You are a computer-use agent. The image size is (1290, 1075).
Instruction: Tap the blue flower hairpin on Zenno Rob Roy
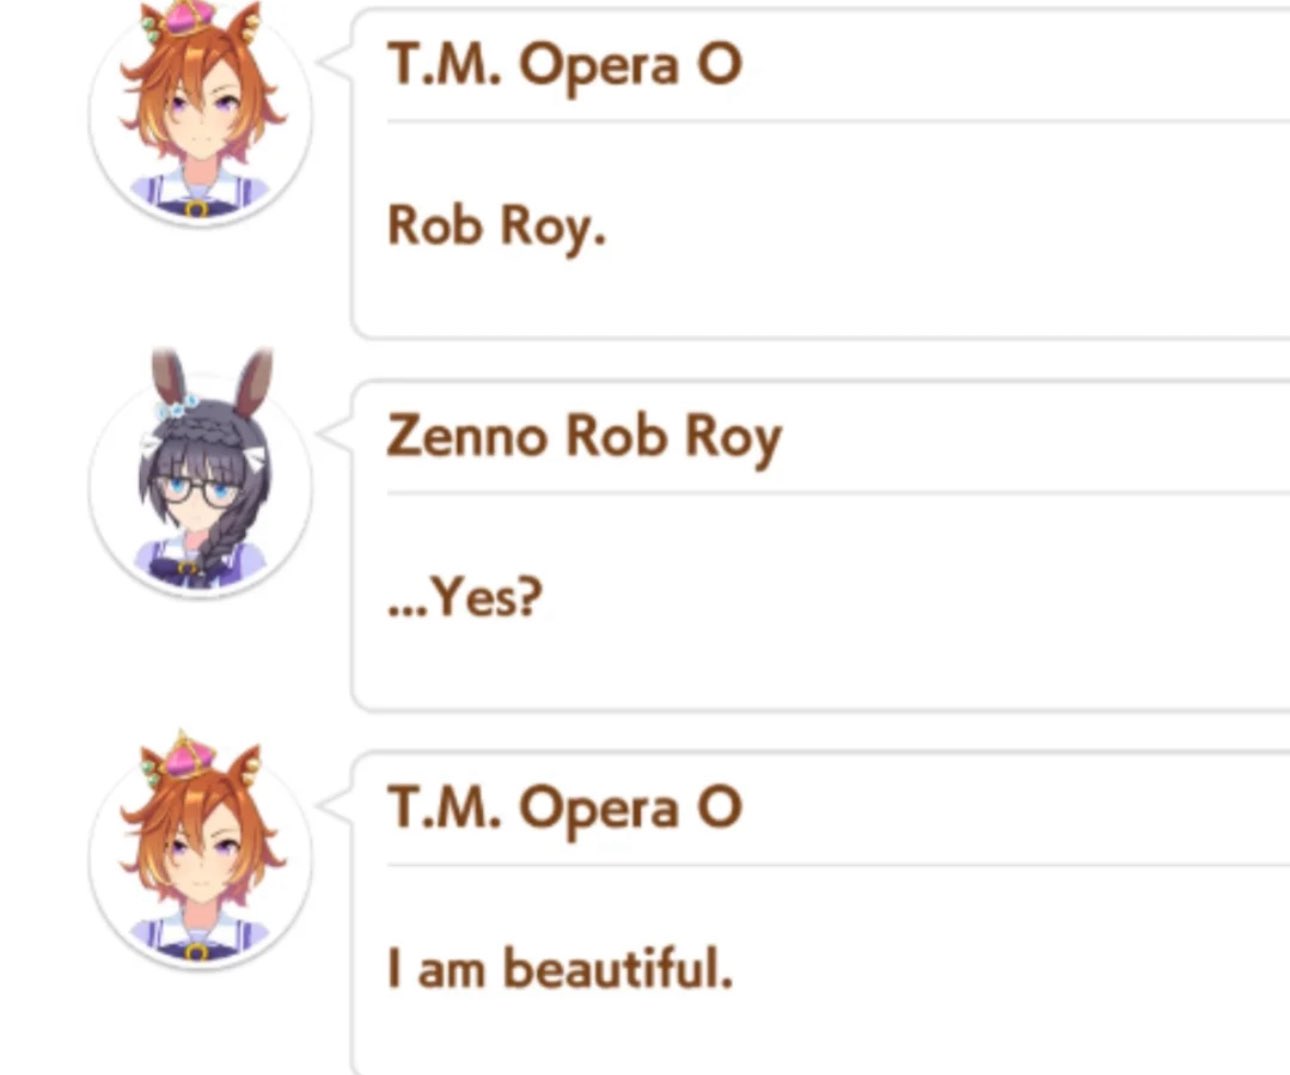[179, 408]
